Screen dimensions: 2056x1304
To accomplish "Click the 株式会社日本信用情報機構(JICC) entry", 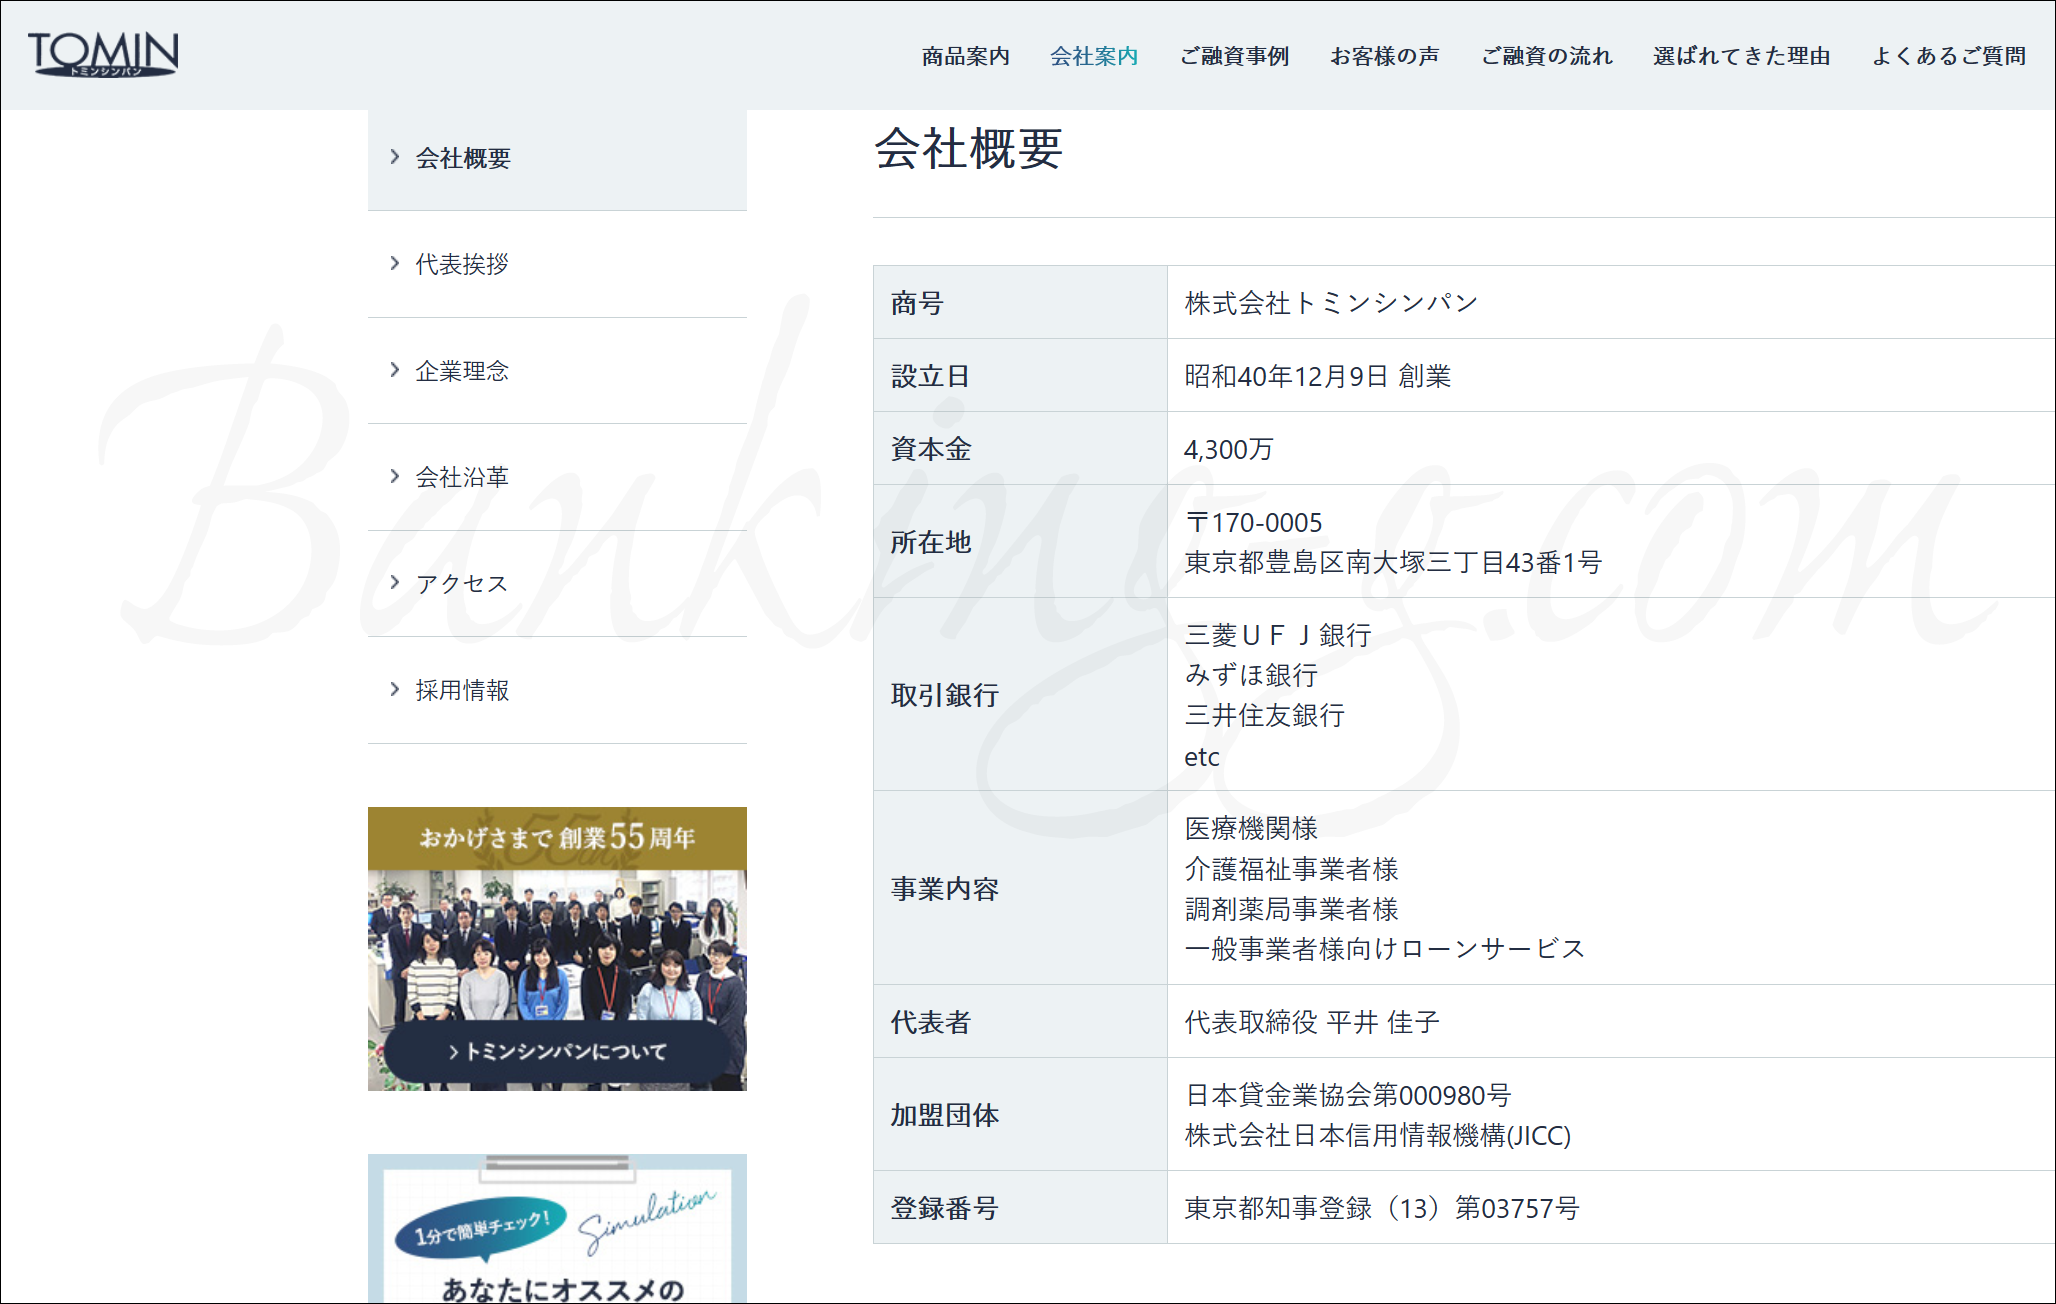I will click(1378, 1135).
